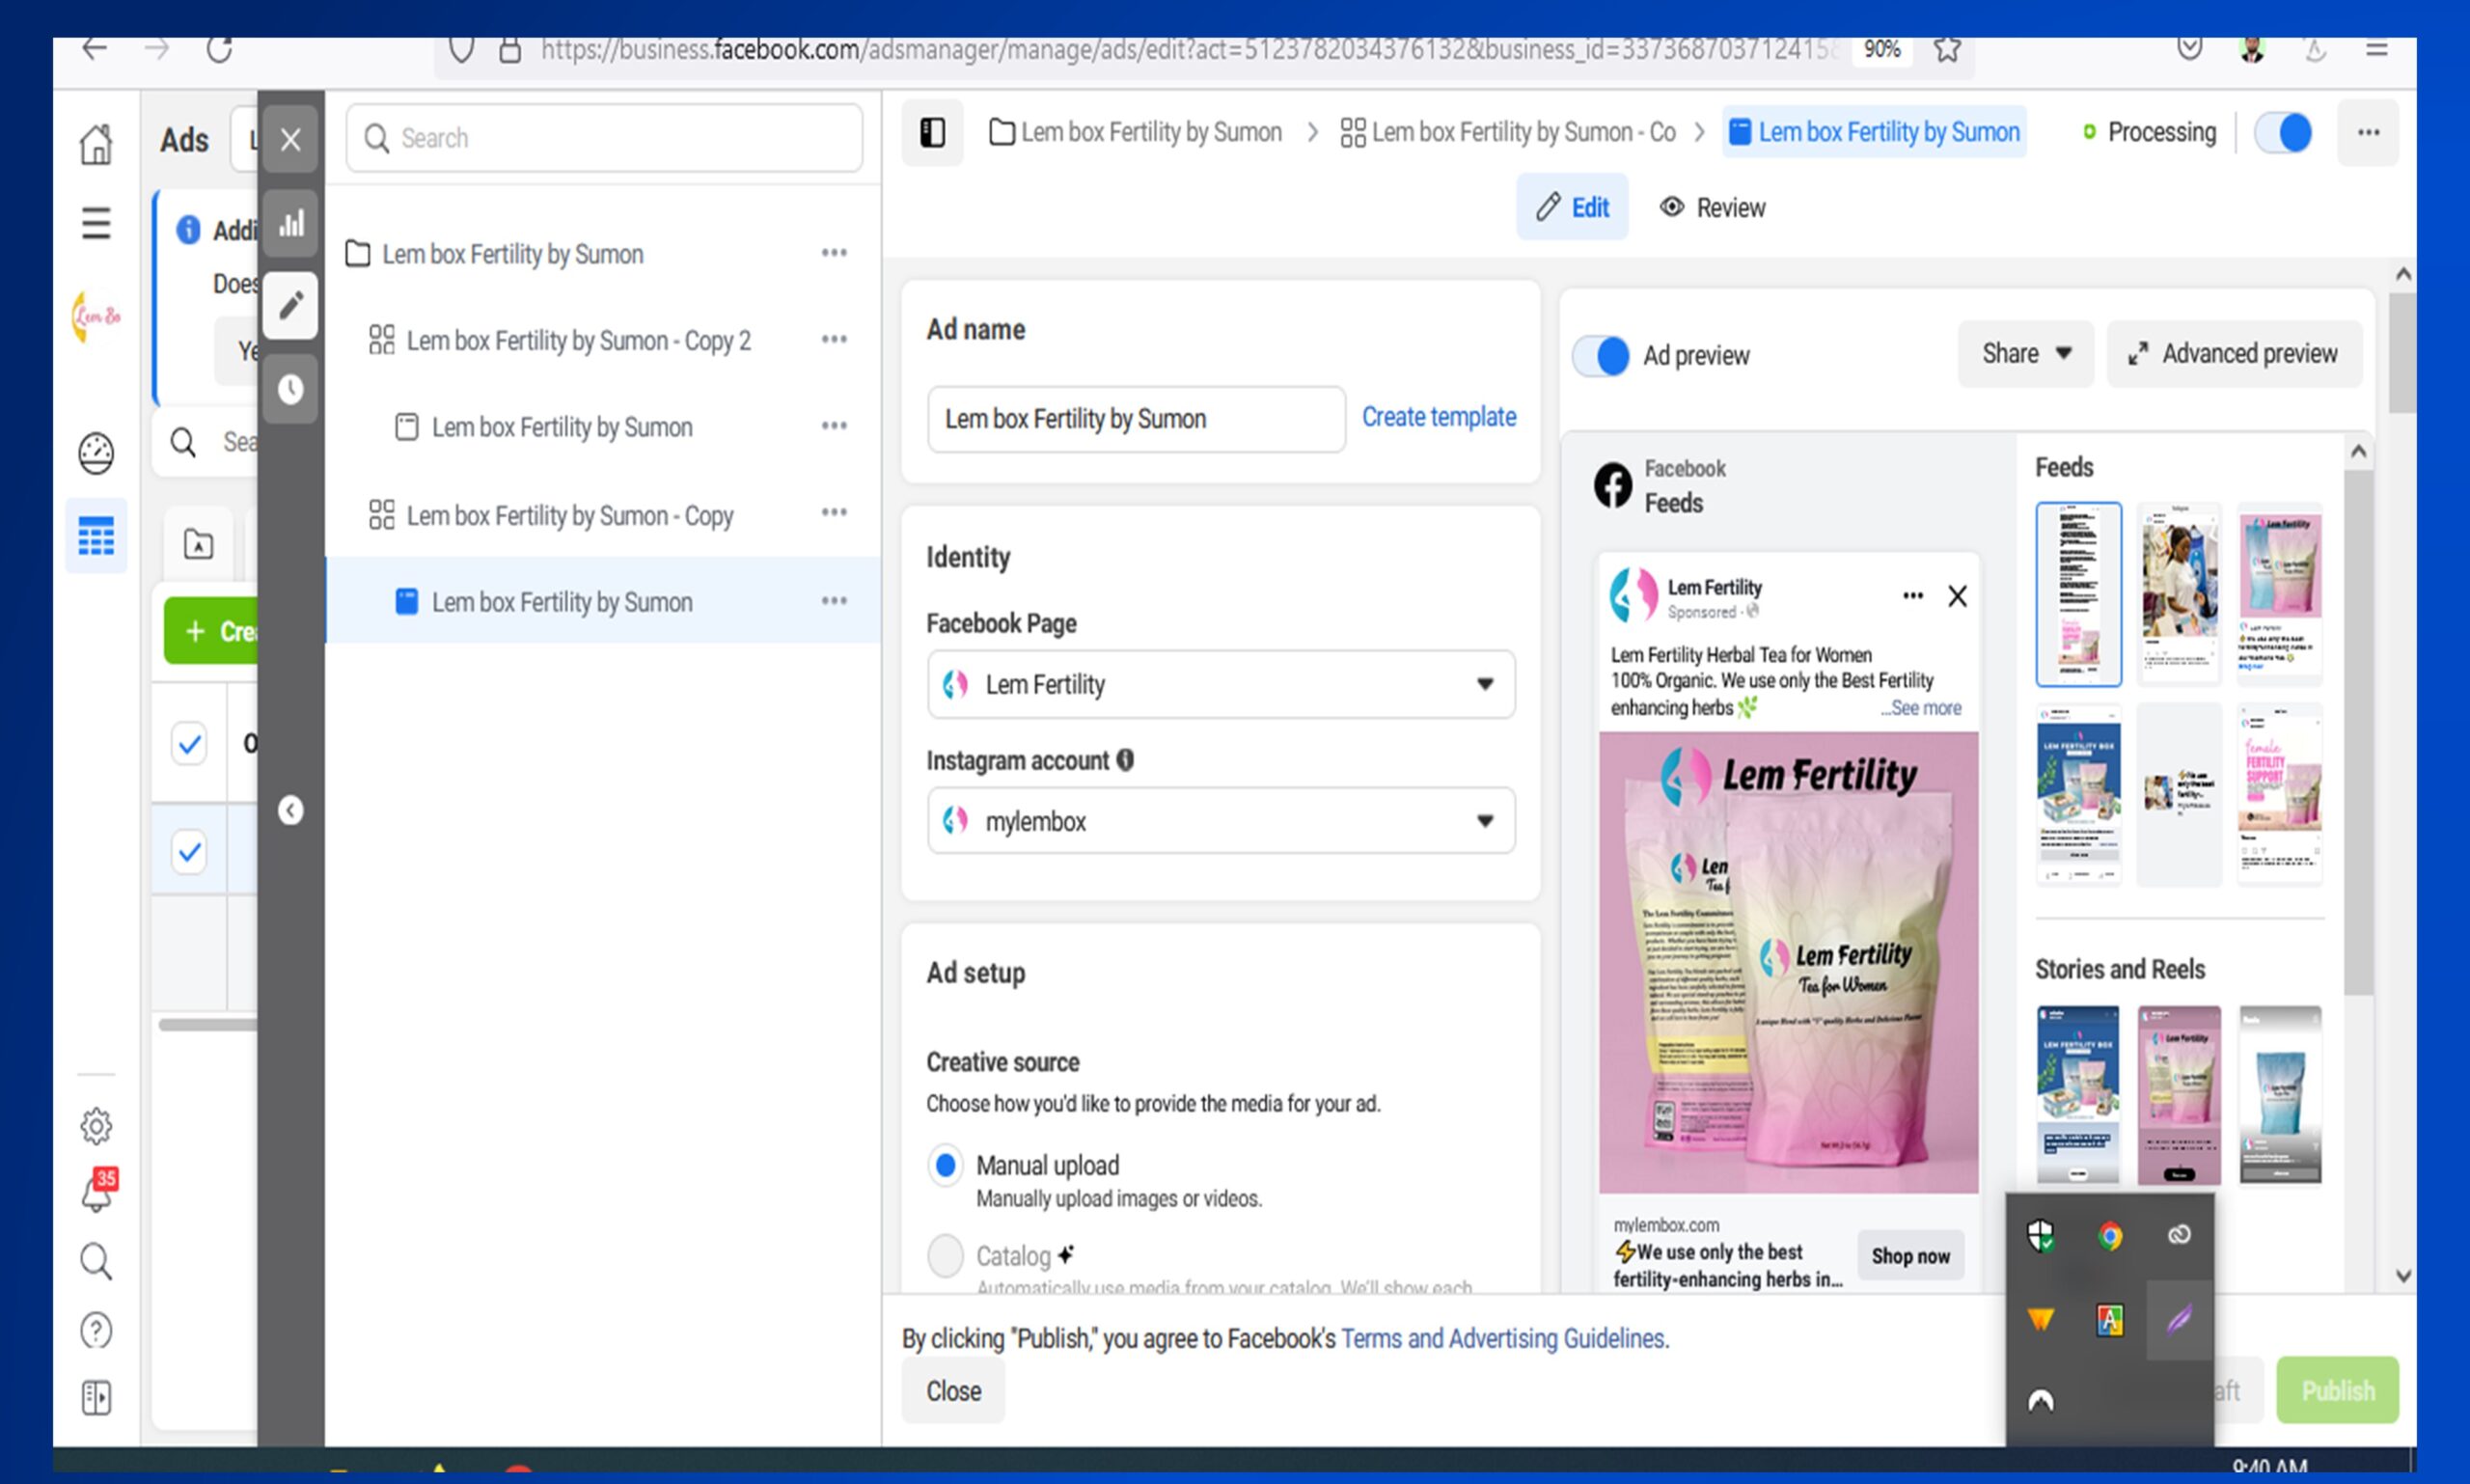Open the Facebook Page dropdown
Screen dimensions: 2470x1484
tap(1220, 684)
